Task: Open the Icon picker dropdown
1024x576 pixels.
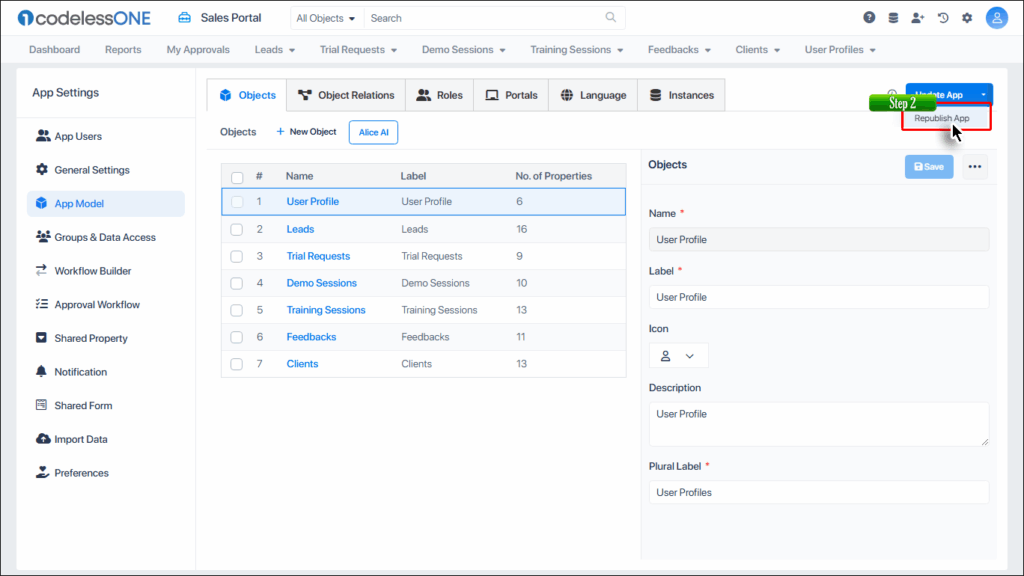Action: (678, 356)
